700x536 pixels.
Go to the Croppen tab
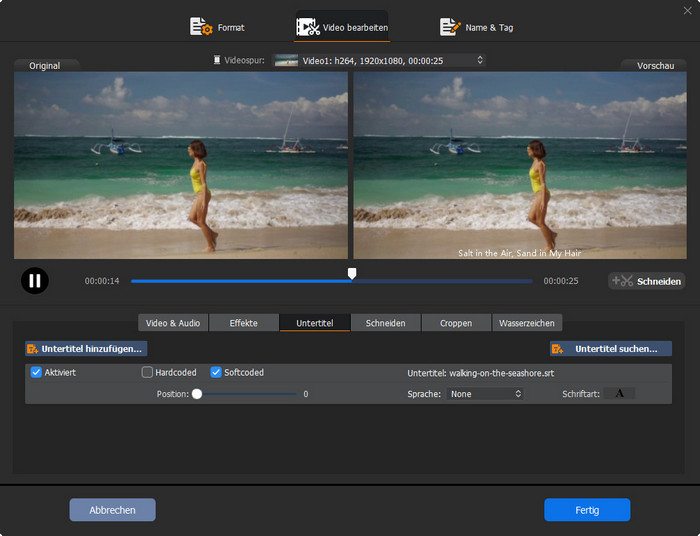pyautogui.click(x=456, y=323)
